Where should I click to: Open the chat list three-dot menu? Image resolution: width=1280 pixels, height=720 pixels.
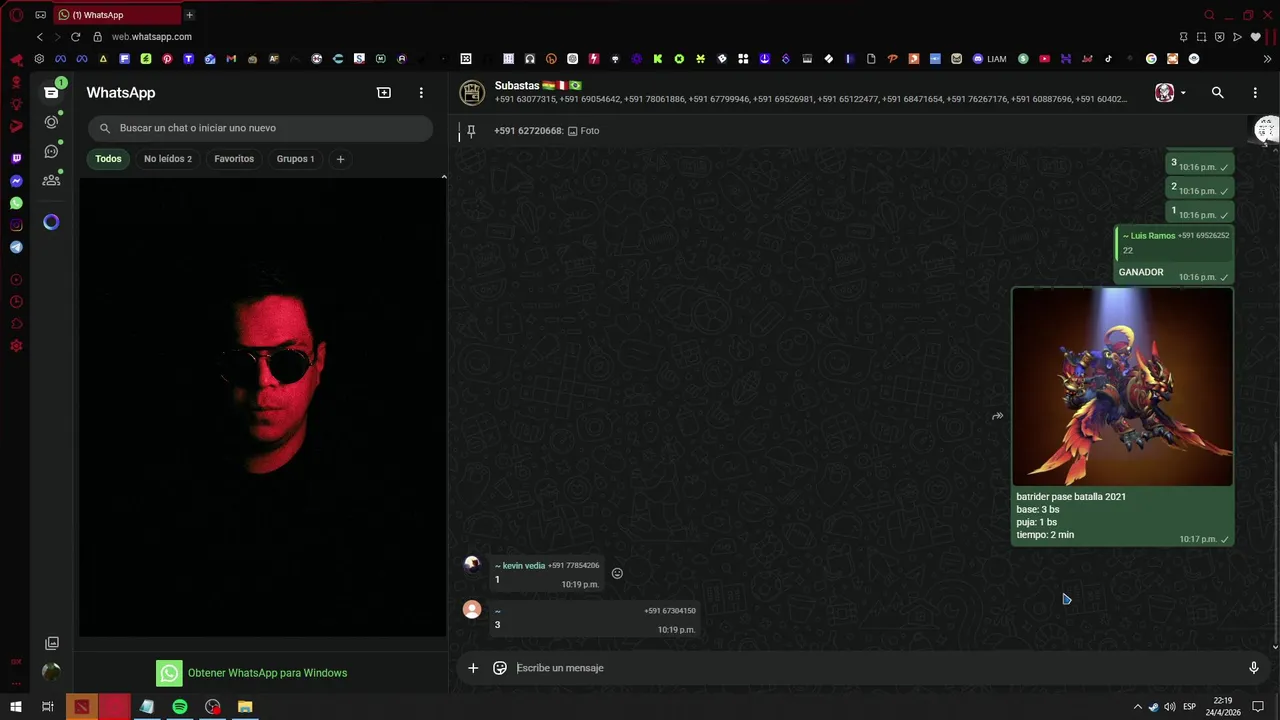click(421, 93)
